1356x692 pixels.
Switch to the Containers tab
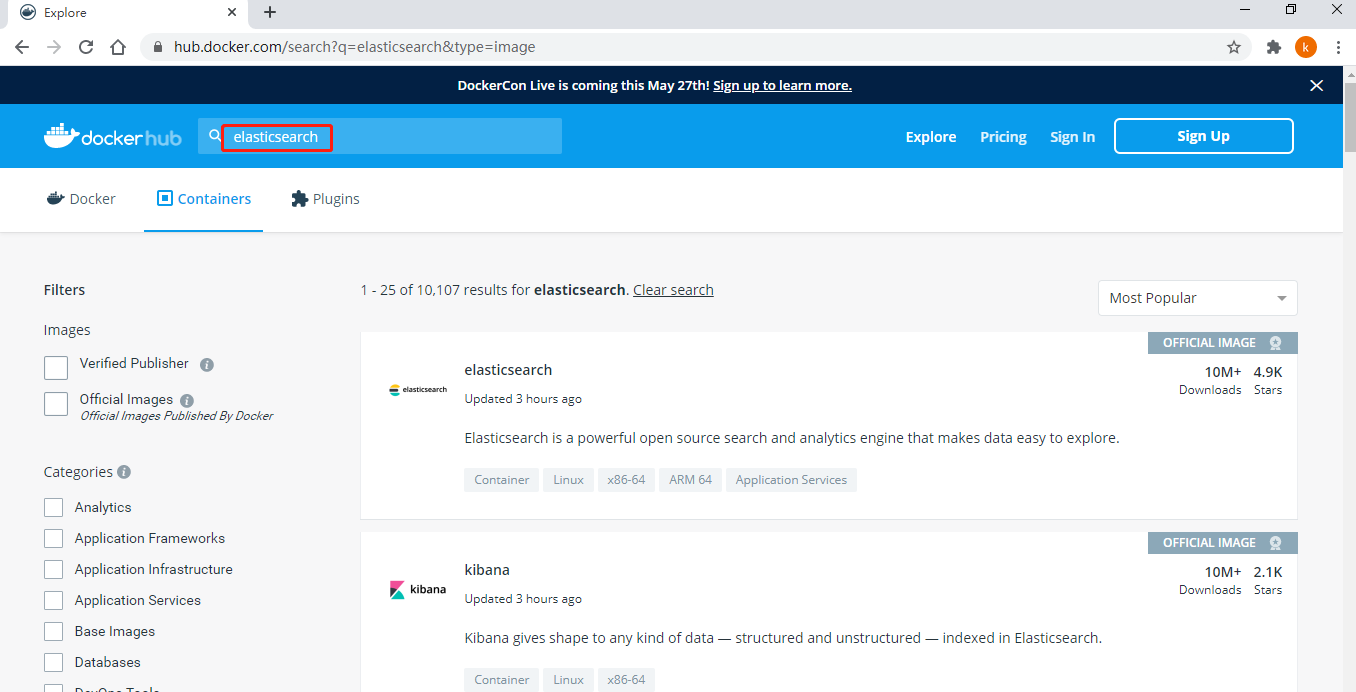tap(203, 199)
